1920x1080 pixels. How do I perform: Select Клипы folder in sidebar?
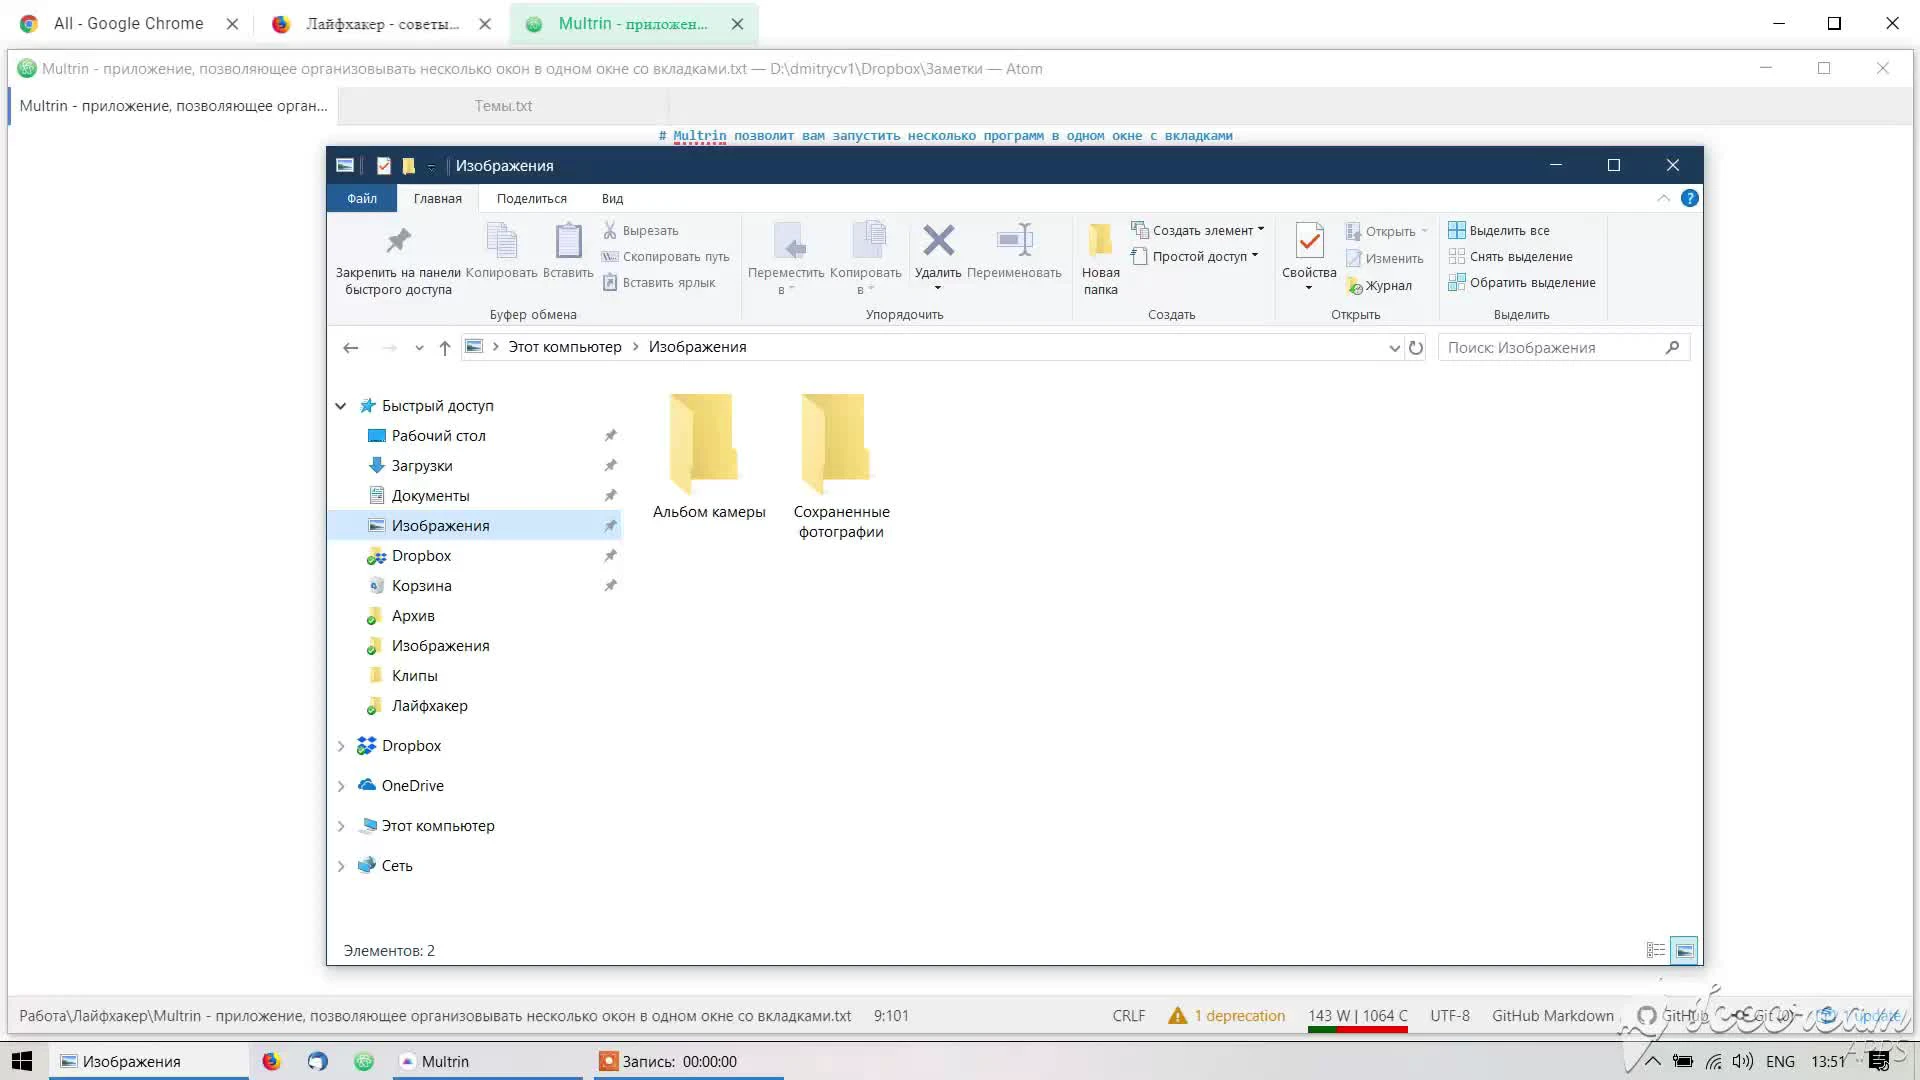coord(414,676)
